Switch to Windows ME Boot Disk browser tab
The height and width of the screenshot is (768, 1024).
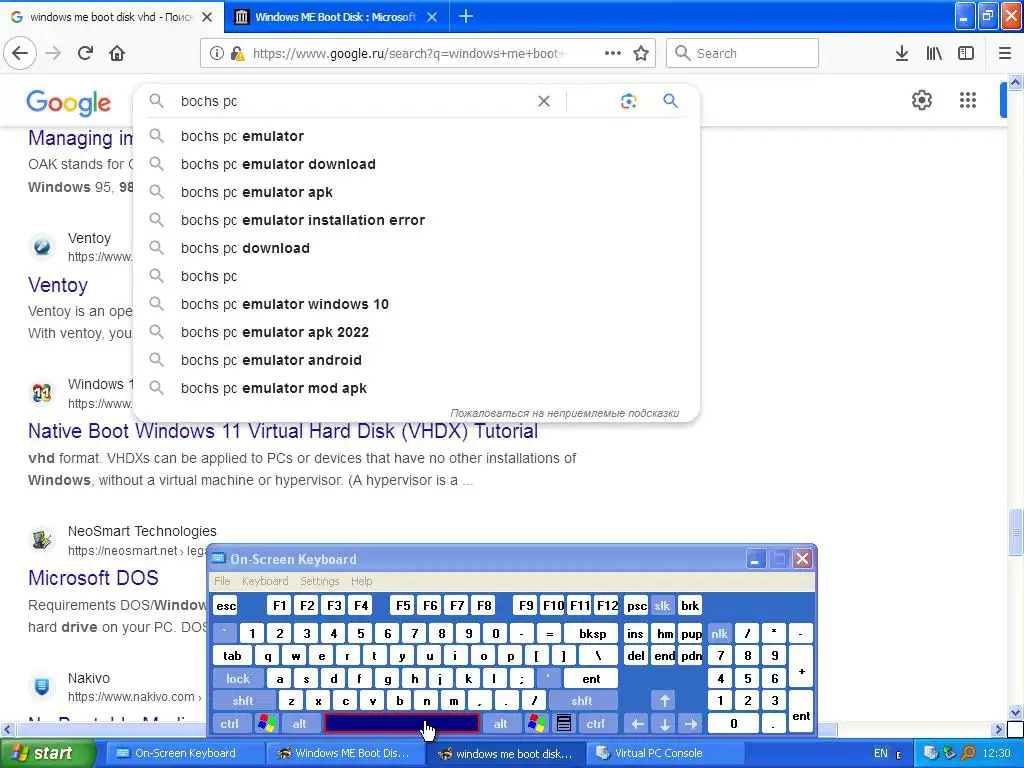coord(336,17)
